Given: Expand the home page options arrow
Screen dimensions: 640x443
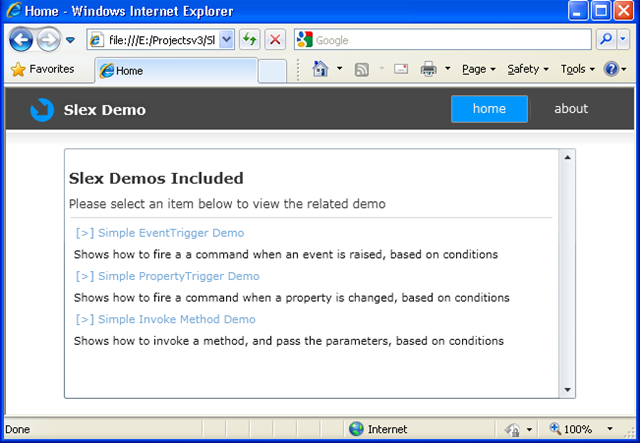Looking at the screenshot, I should (x=340, y=69).
